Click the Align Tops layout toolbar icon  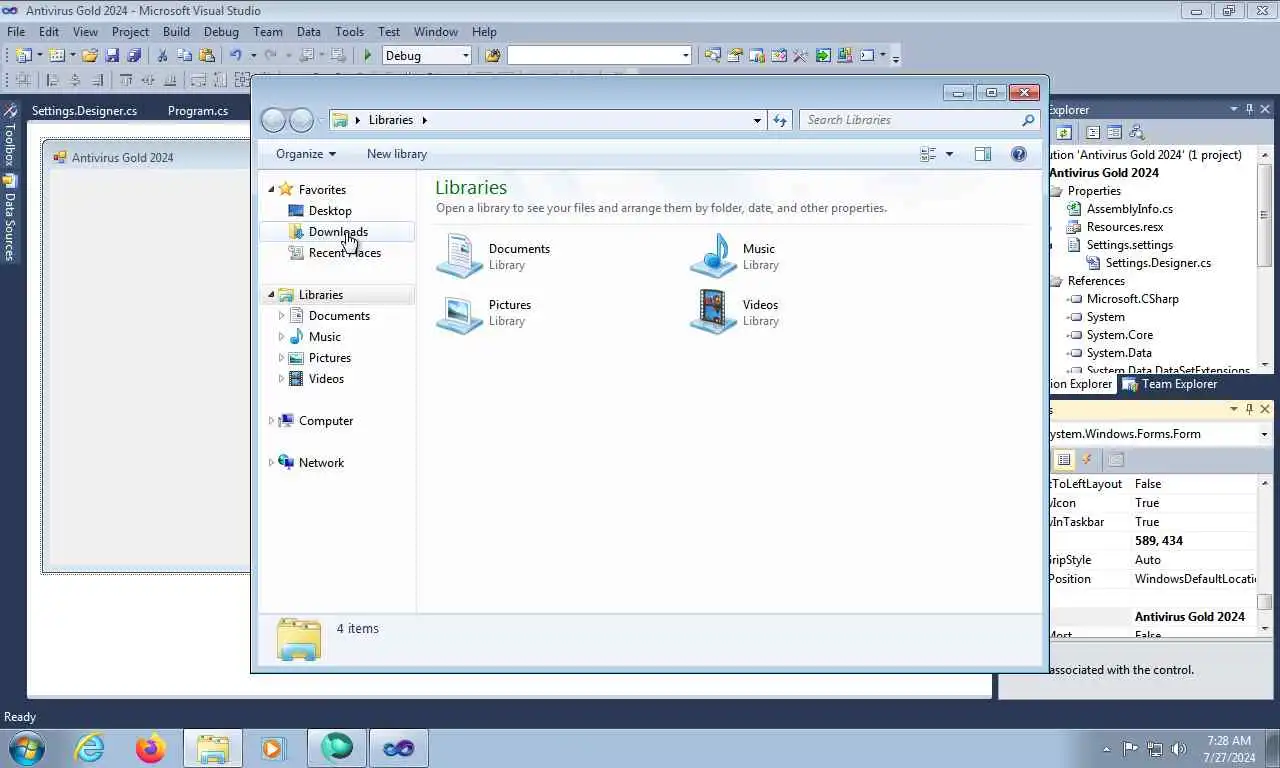(126, 80)
